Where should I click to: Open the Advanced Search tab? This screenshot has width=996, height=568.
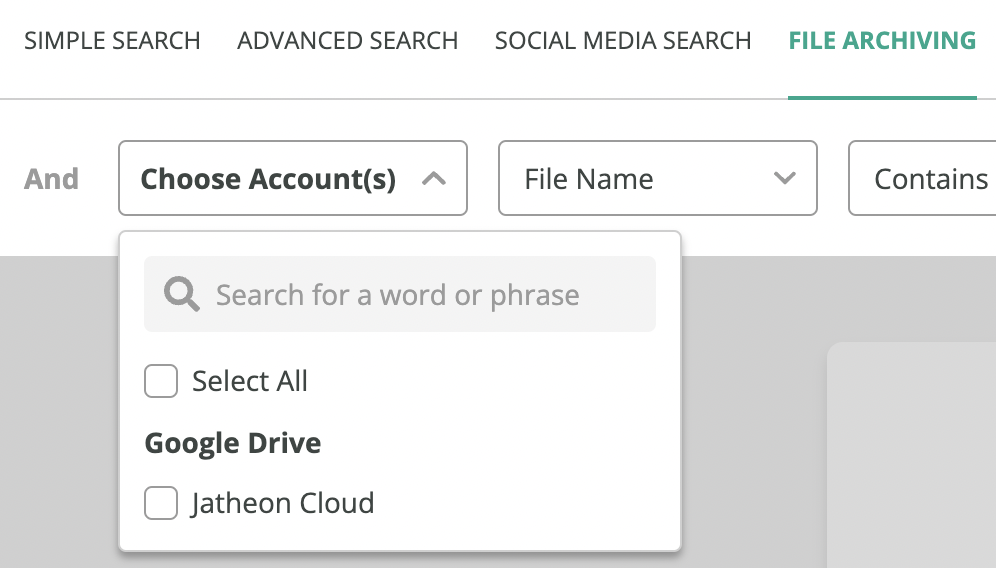[347, 41]
